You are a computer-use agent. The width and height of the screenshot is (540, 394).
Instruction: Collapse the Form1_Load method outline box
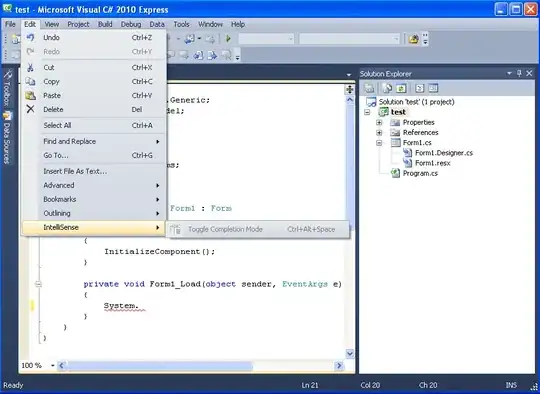tap(38, 284)
